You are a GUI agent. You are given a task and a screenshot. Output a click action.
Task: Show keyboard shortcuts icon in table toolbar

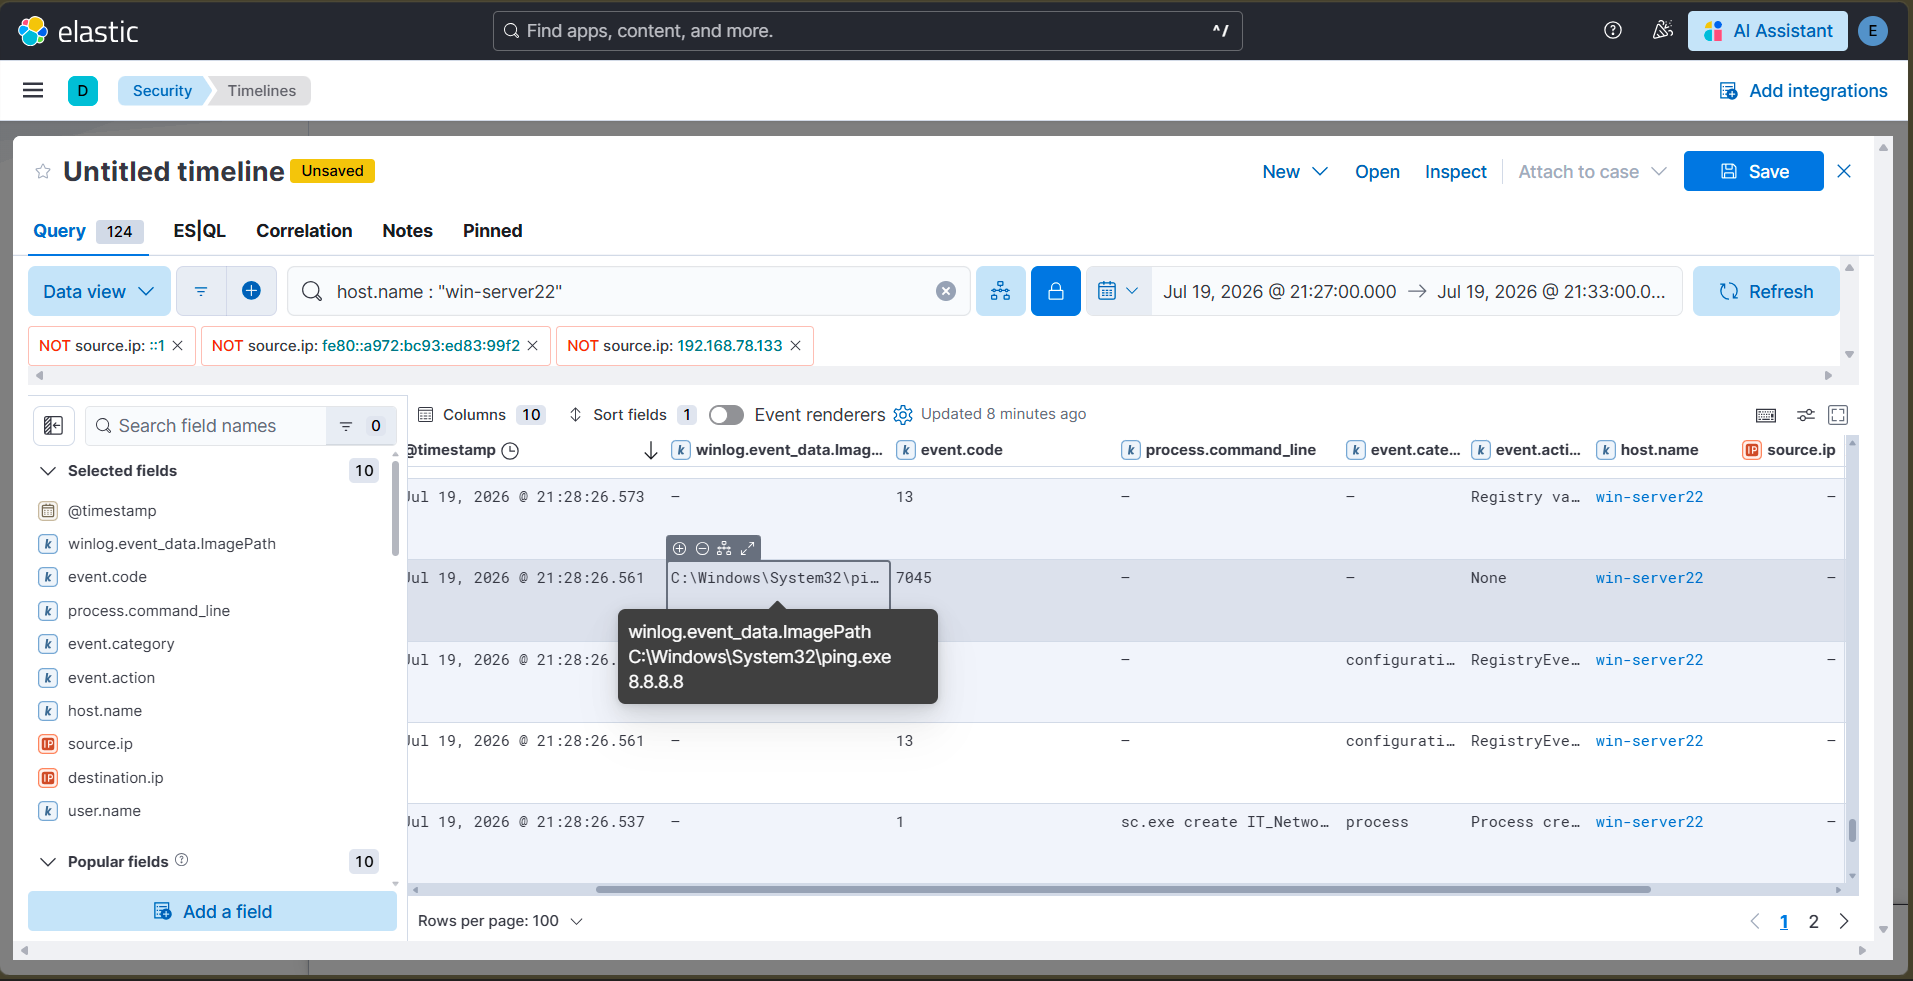pyautogui.click(x=1766, y=415)
